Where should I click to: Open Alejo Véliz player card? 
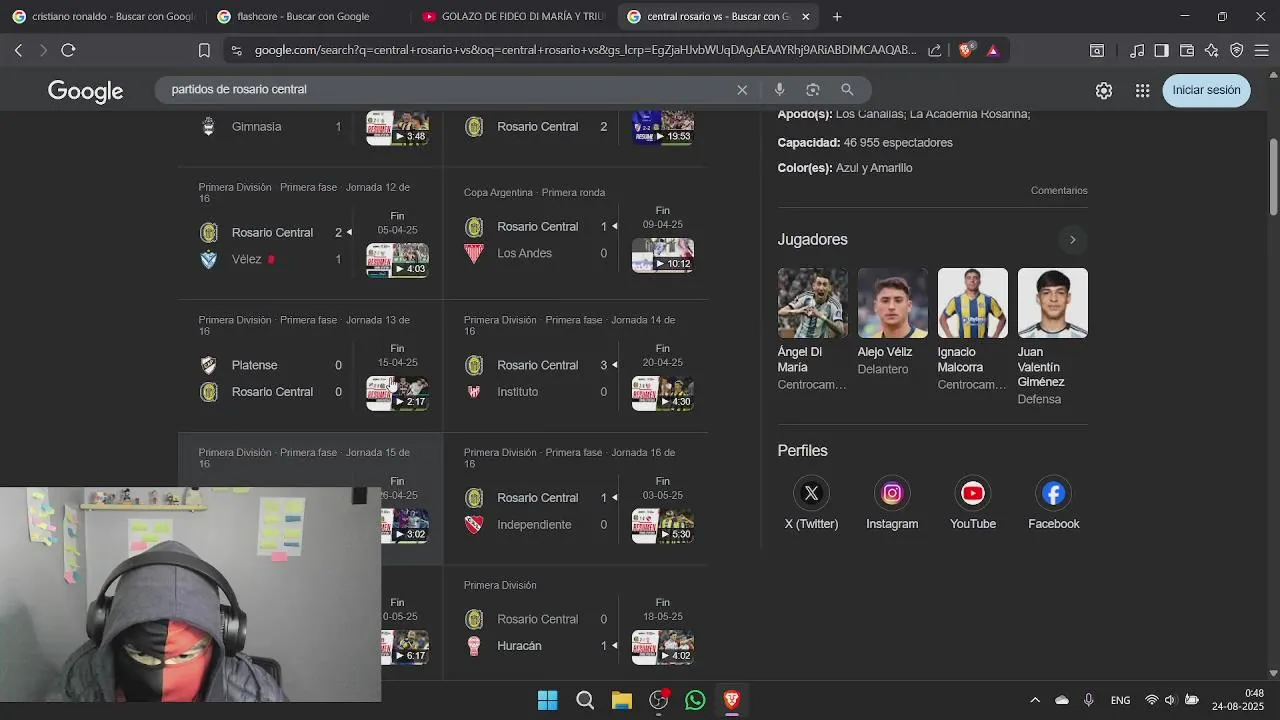pos(892,322)
